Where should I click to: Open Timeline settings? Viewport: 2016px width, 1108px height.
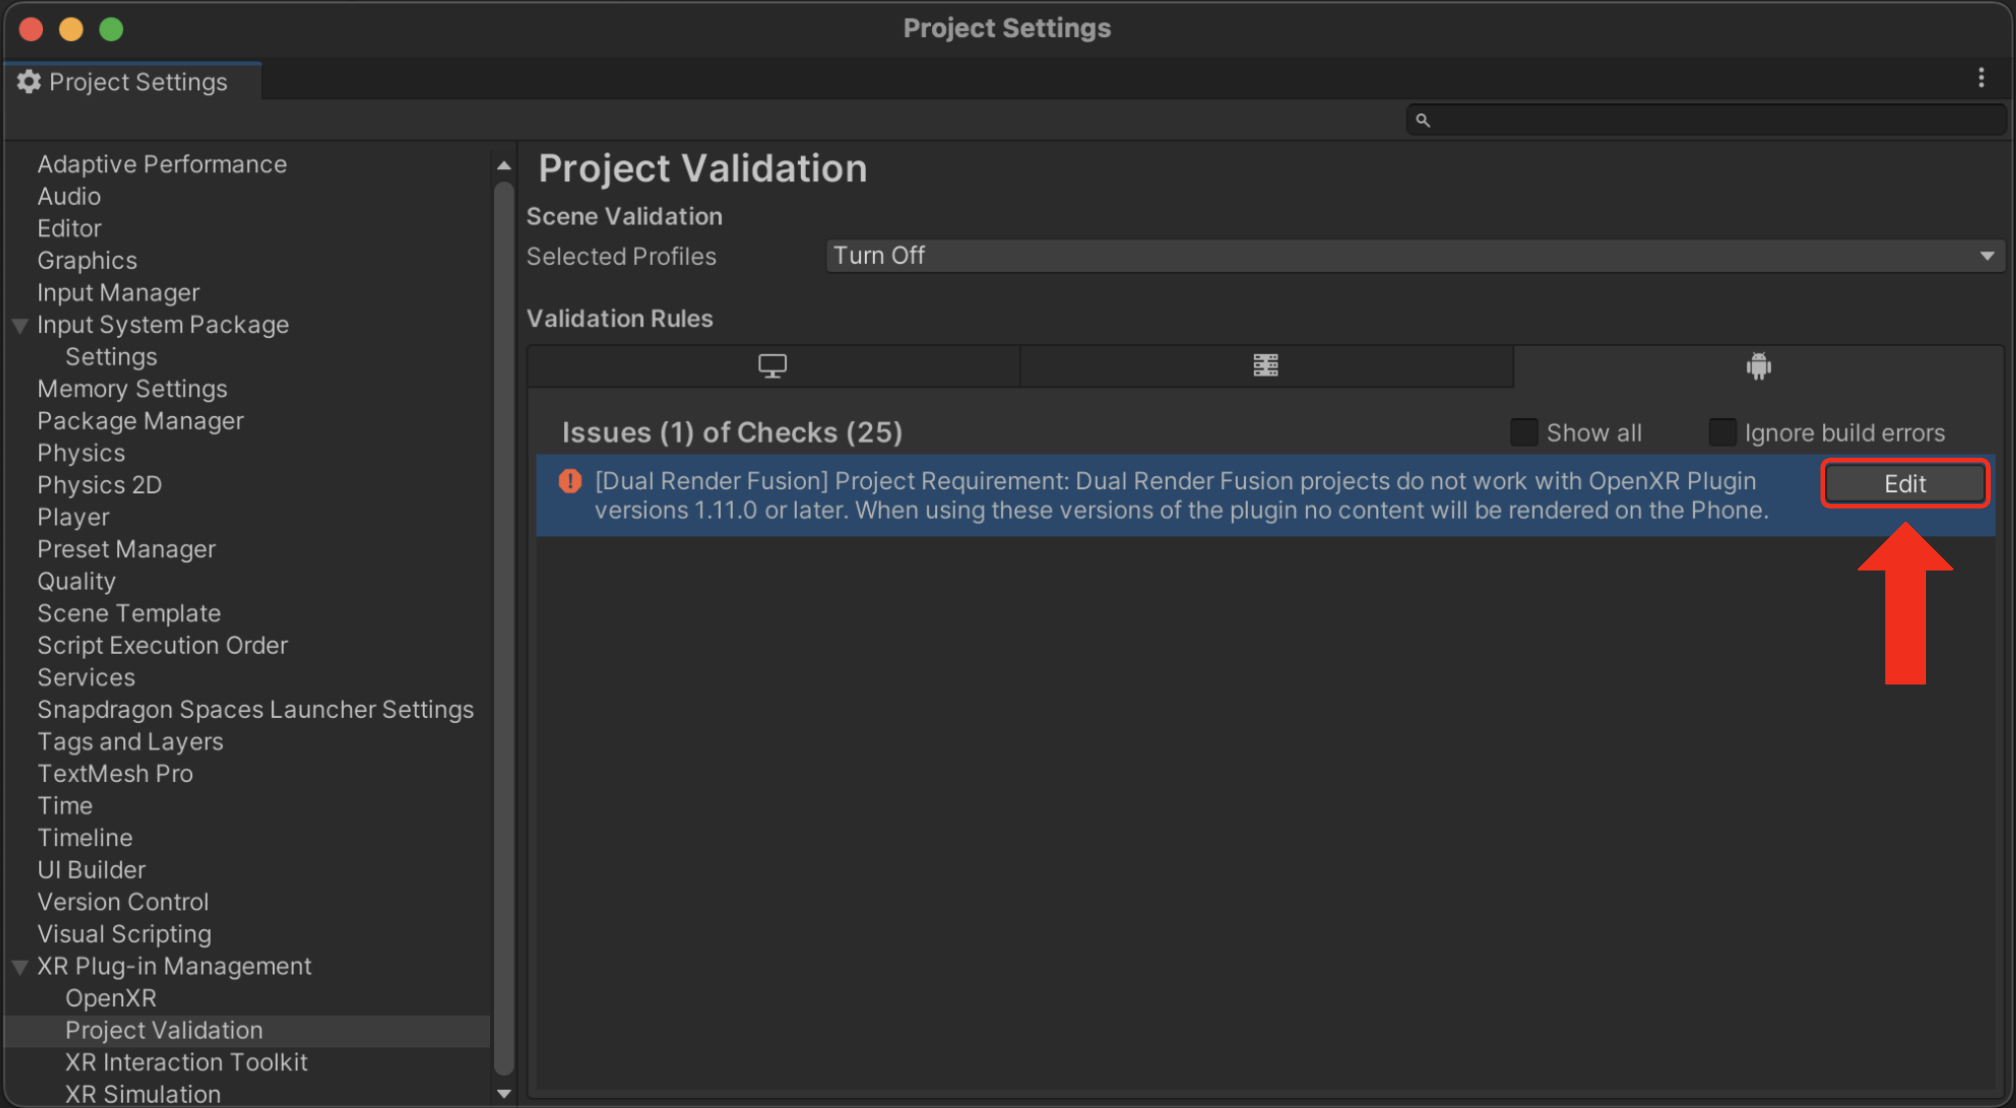coord(85,837)
